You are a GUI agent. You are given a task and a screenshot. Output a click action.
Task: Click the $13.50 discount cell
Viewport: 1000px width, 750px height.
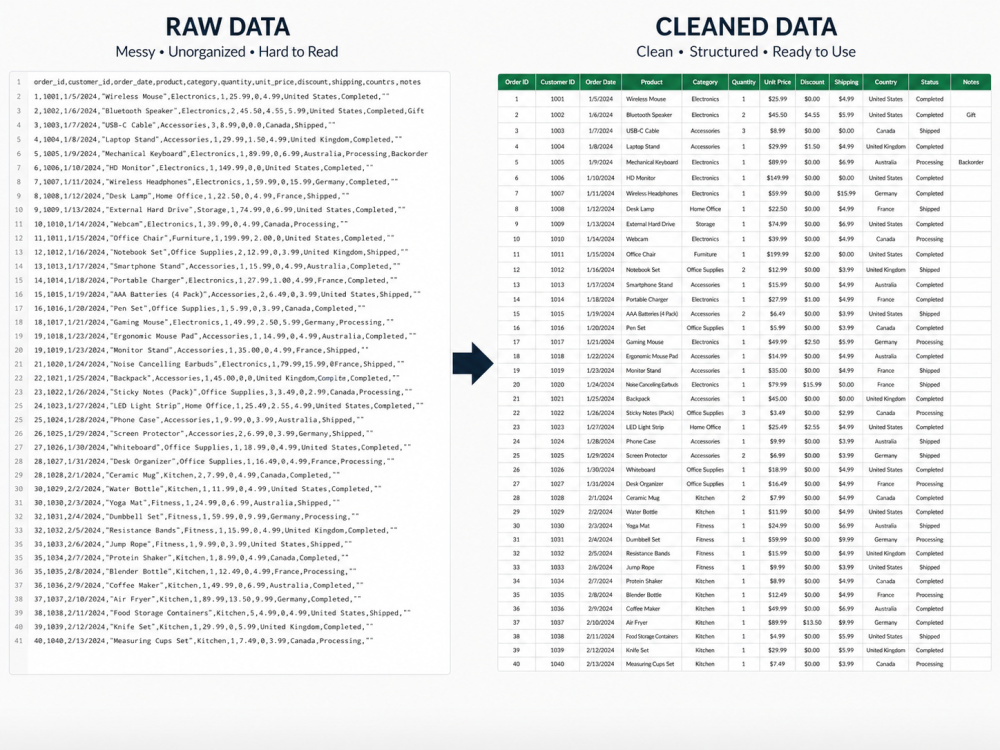812,622
